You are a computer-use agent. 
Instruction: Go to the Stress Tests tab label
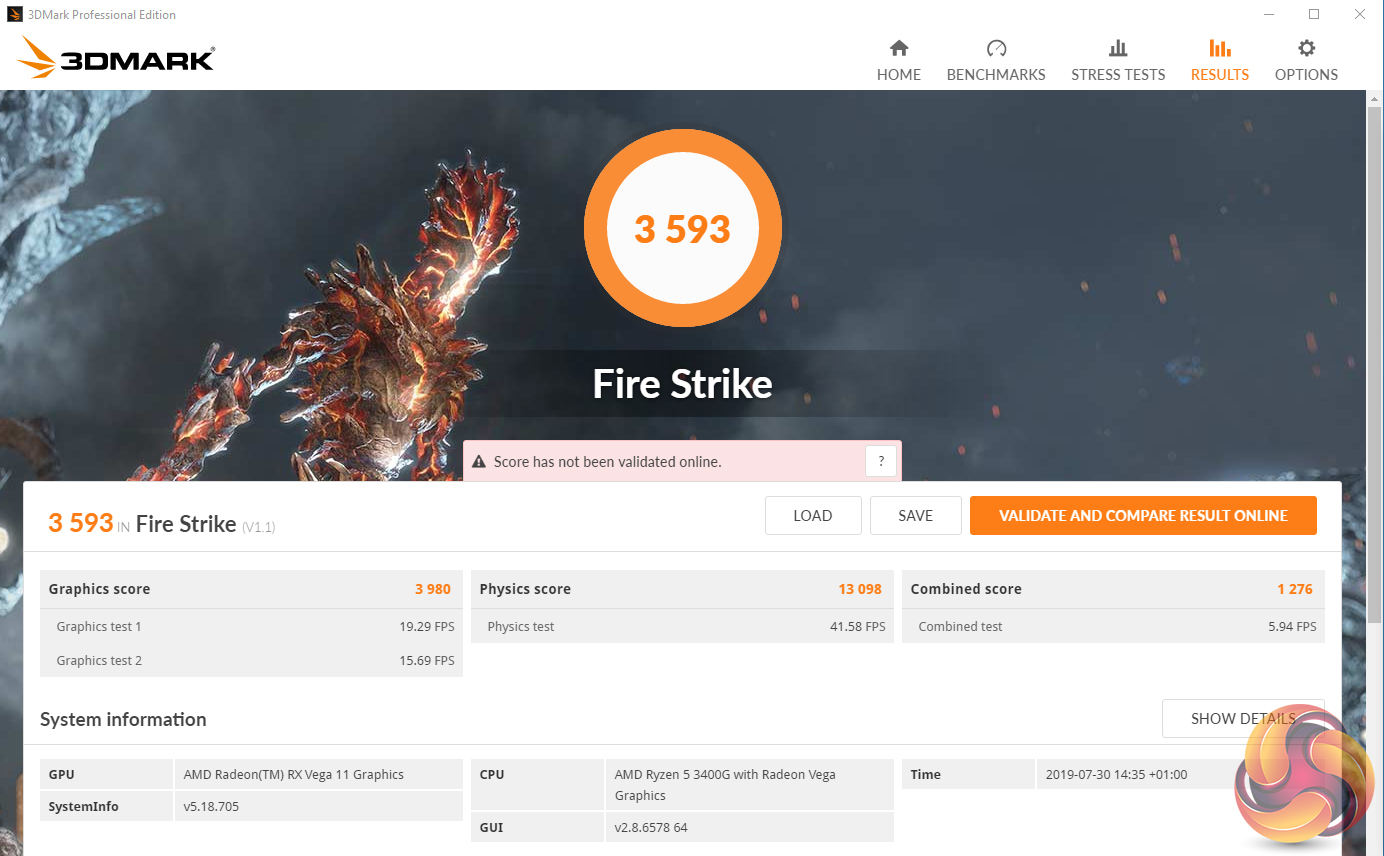[x=1118, y=75]
